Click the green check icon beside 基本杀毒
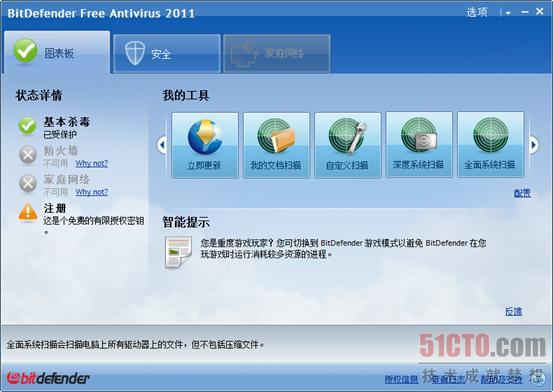The width and height of the screenshot is (553, 392). pos(27,126)
